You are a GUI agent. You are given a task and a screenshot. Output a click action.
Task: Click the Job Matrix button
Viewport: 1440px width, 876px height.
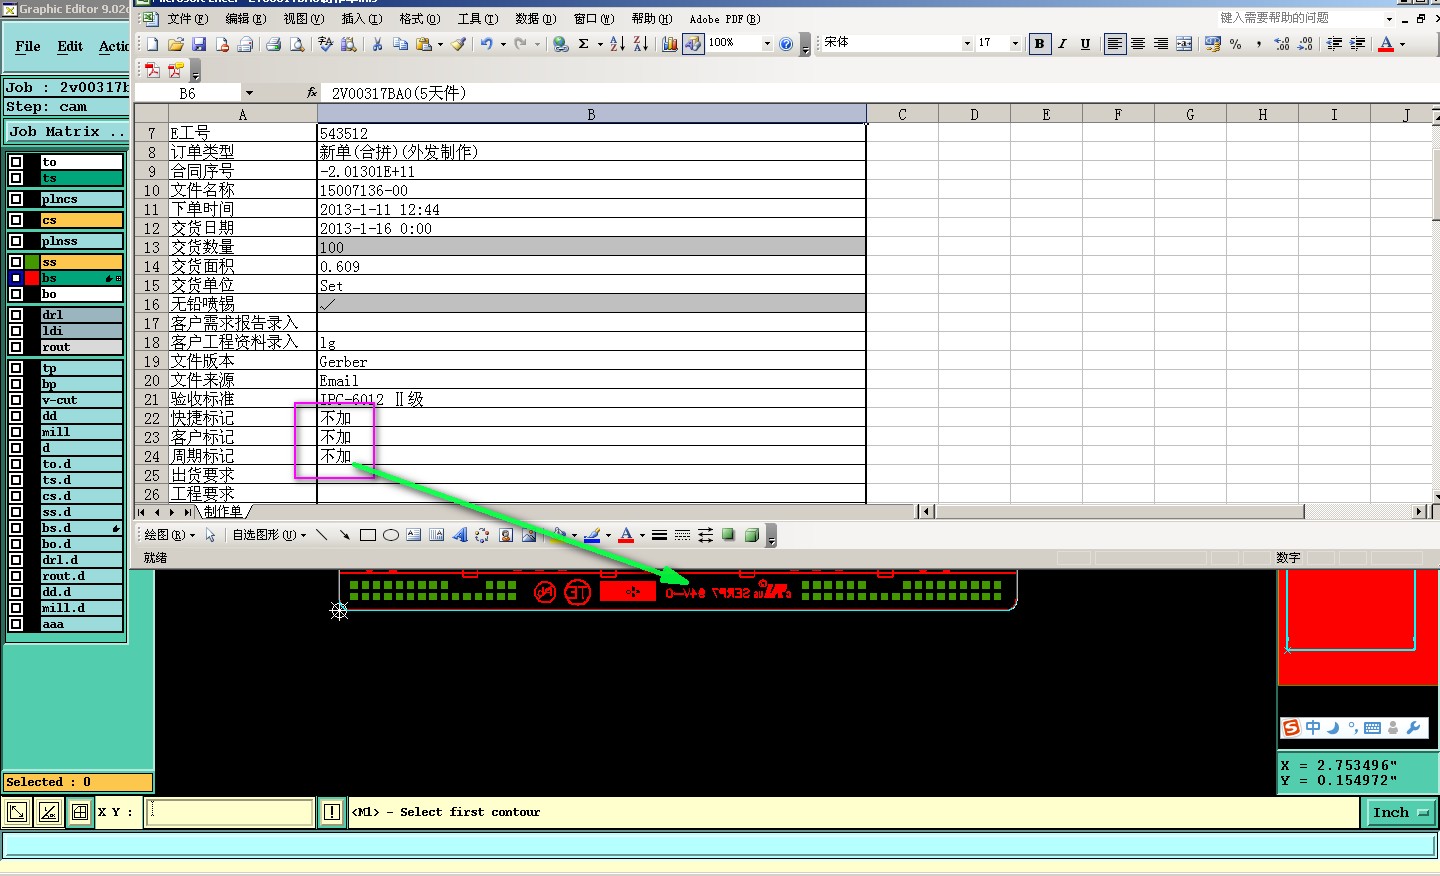click(66, 132)
